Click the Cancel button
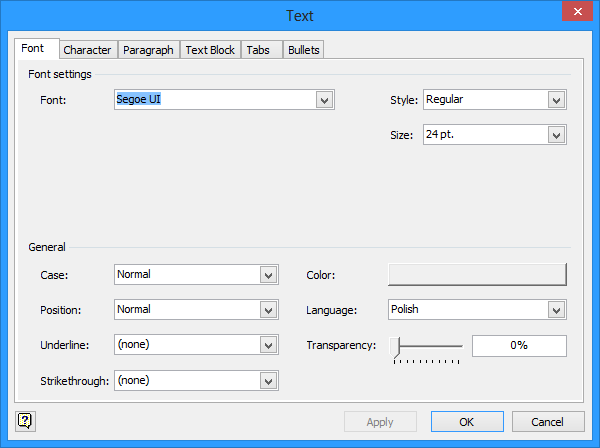This screenshot has height=448, width=600. pyautogui.click(x=548, y=422)
